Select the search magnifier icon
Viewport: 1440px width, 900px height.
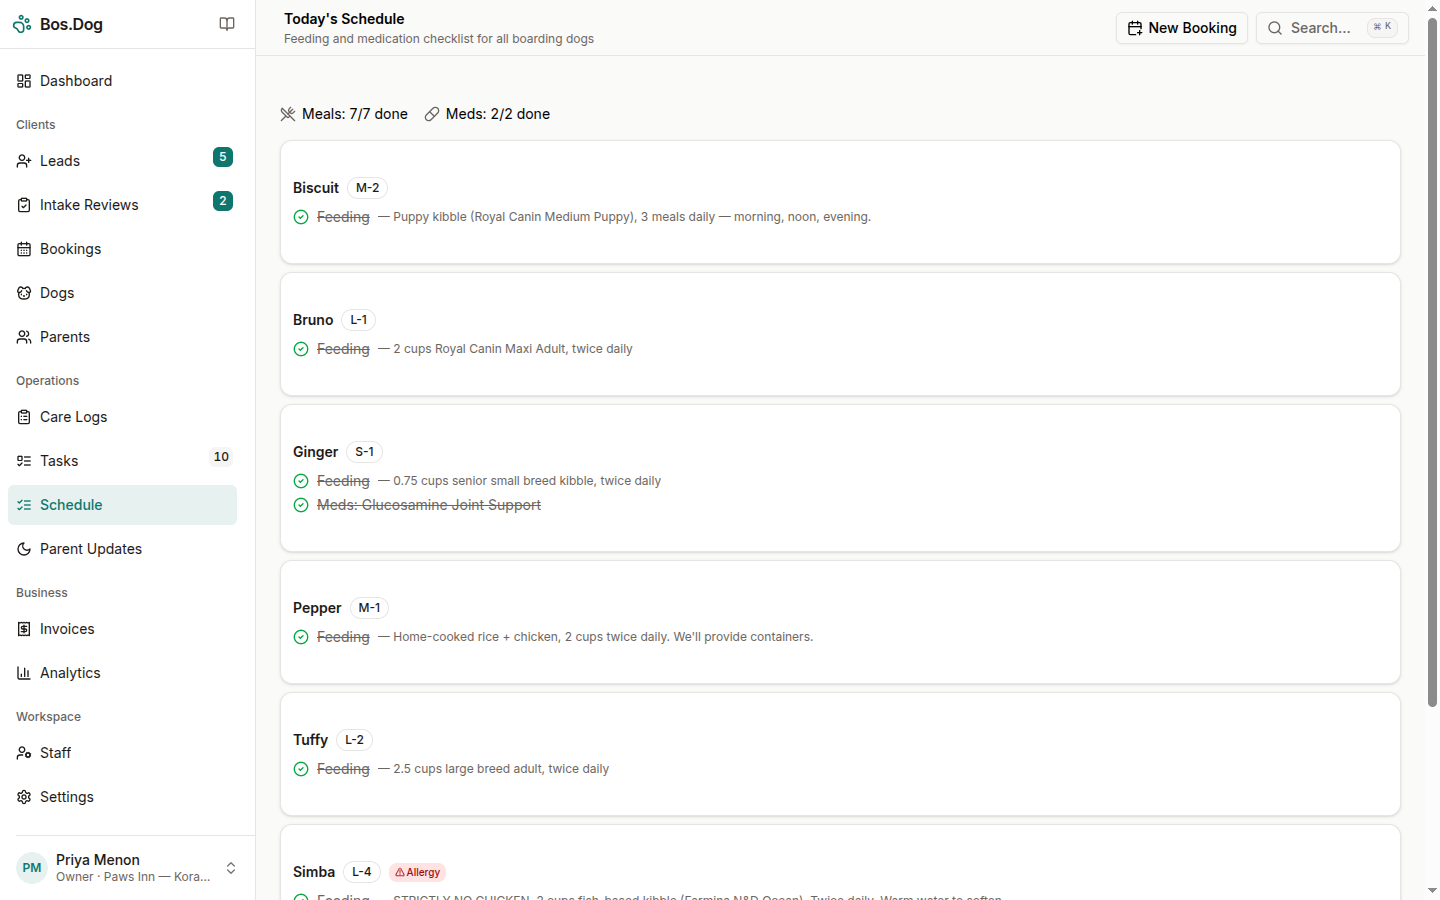pyautogui.click(x=1274, y=28)
